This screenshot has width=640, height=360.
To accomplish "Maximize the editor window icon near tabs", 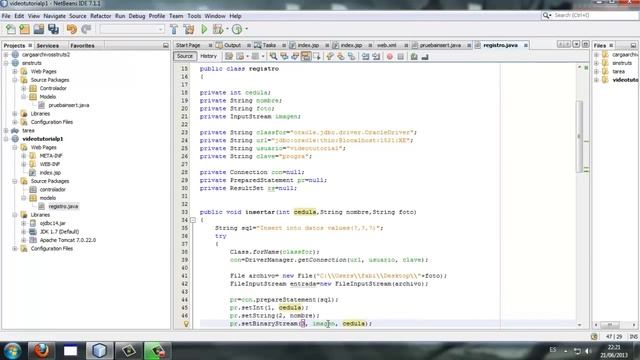I will tap(585, 44).
